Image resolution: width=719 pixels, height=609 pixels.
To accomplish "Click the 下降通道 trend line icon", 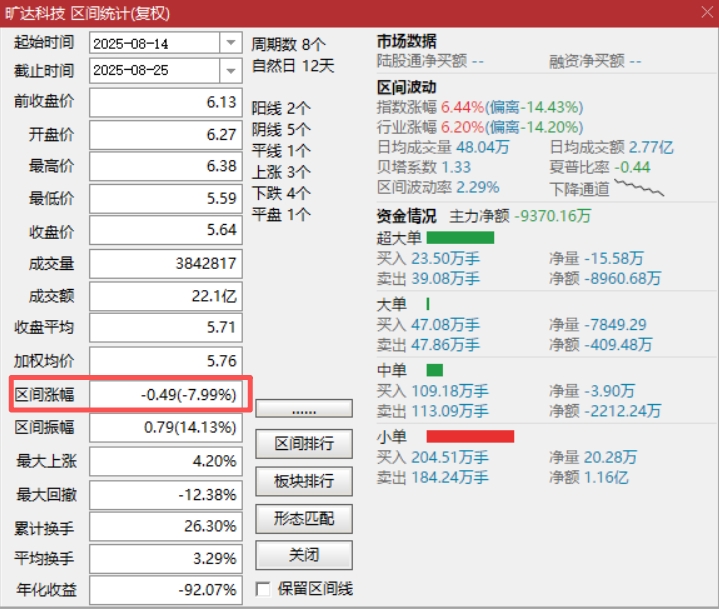I will point(639,188).
